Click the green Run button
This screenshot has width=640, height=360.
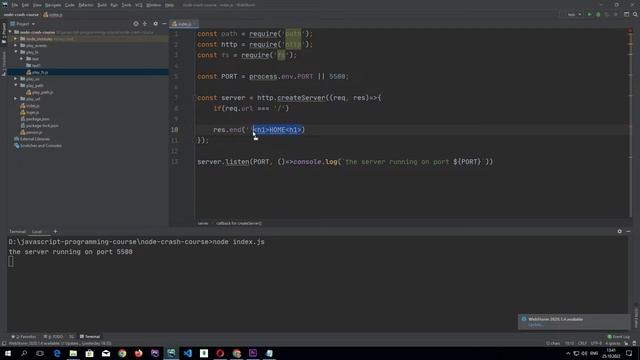[589, 14]
